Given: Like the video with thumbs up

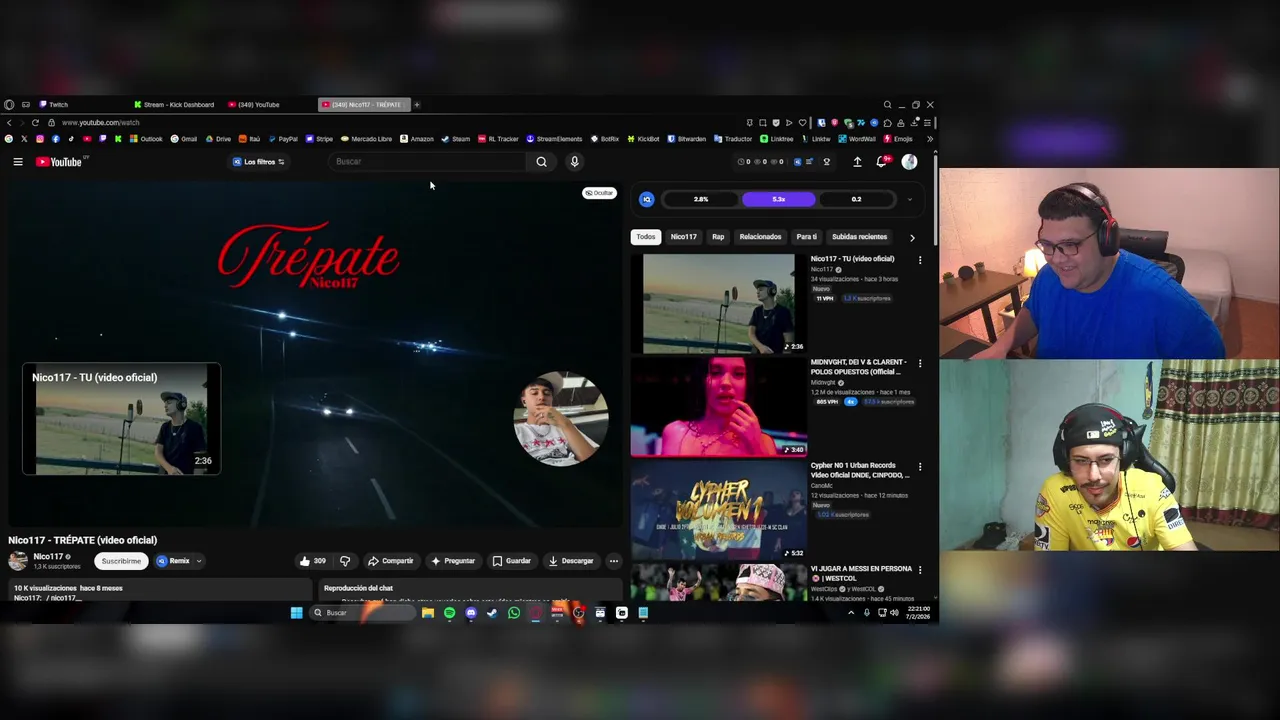Looking at the screenshot, I should click(x=313, y=561).
